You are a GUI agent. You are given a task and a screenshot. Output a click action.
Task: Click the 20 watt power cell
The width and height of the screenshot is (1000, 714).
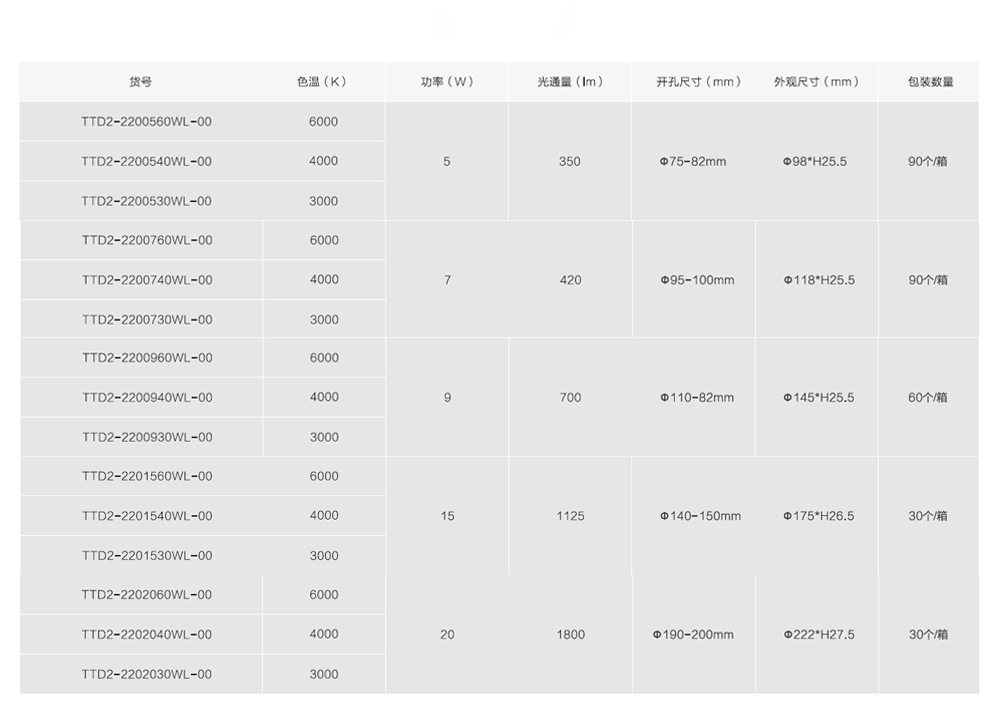point(447,635)
